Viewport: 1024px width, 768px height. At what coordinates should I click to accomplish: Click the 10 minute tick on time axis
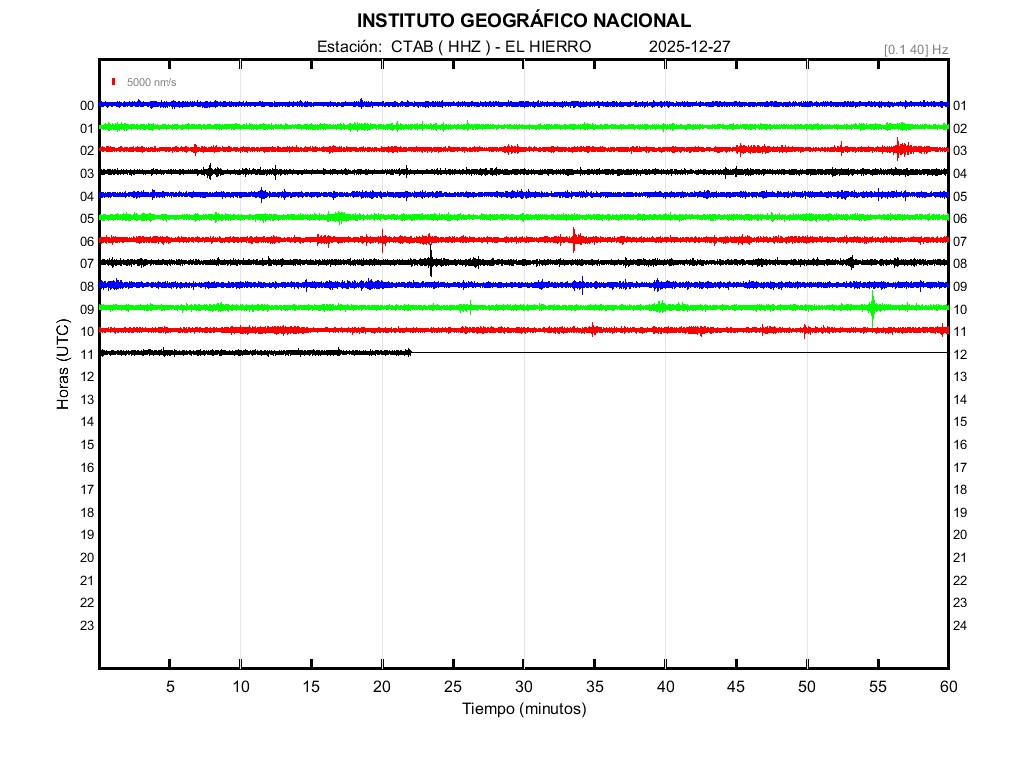(240, 686)
